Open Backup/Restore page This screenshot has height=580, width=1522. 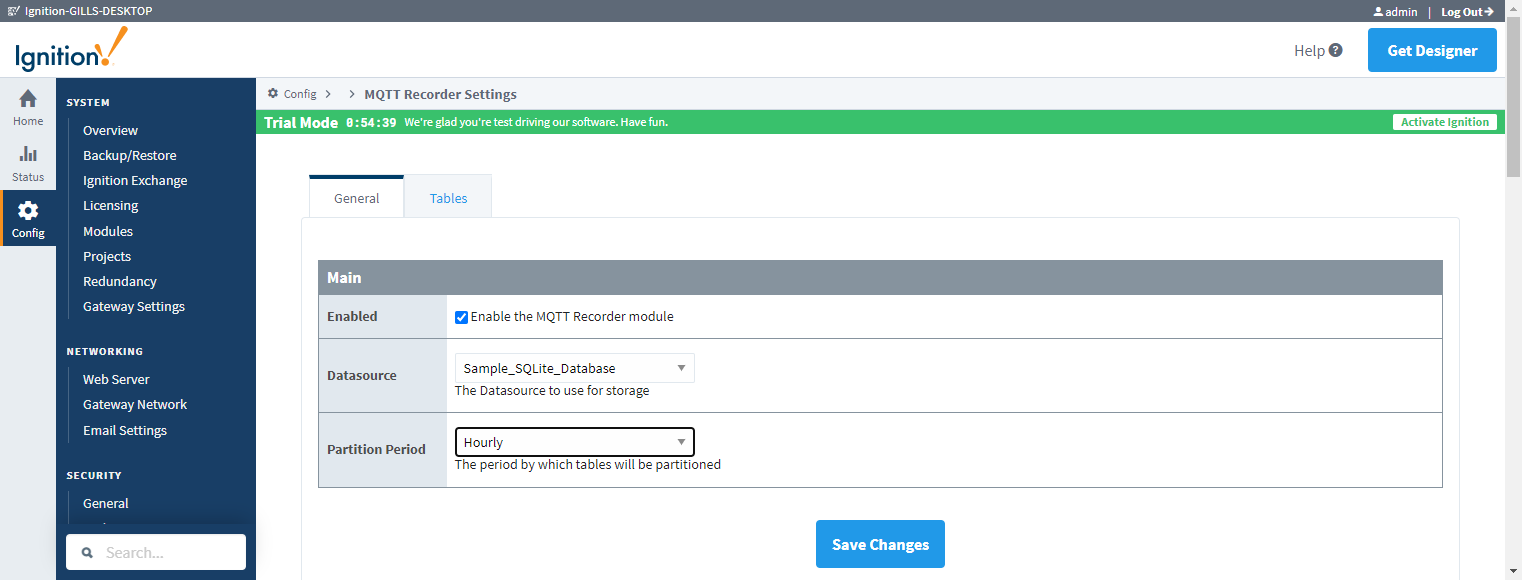pos(130,155)
